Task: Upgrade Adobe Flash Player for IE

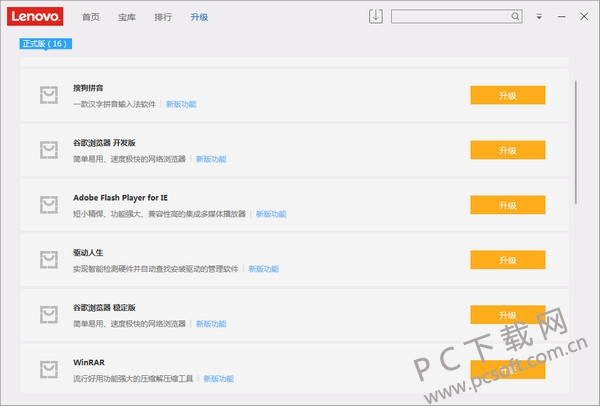Action: point(508,205)
